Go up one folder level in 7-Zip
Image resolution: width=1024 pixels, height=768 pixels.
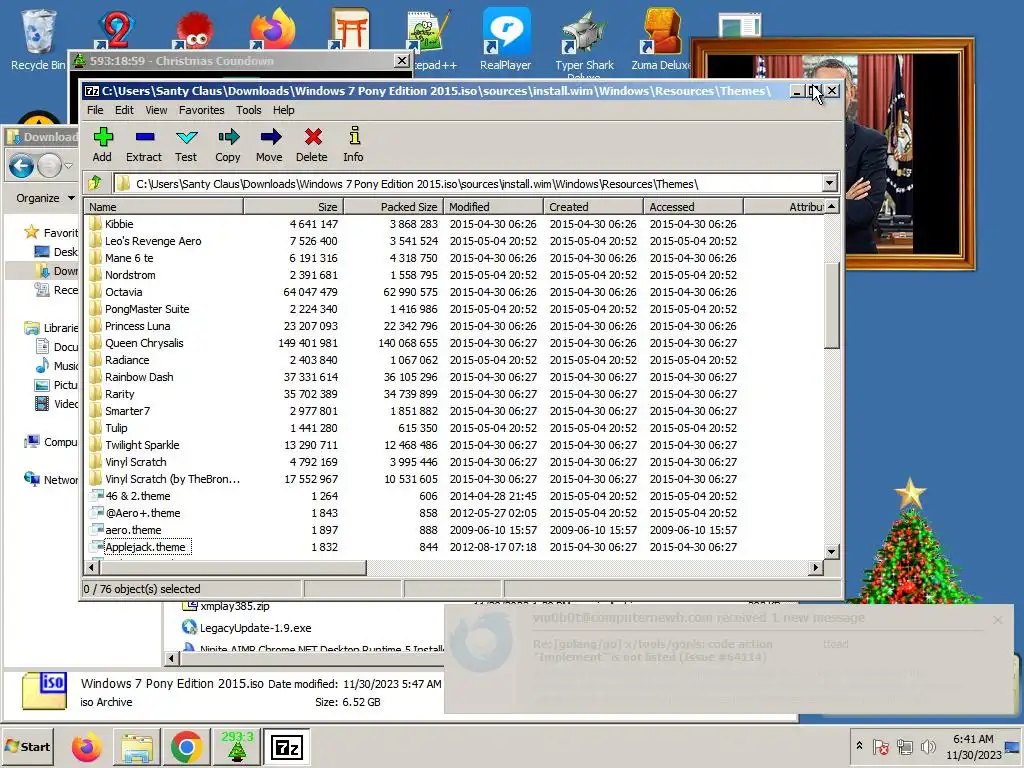click(95, 184)
